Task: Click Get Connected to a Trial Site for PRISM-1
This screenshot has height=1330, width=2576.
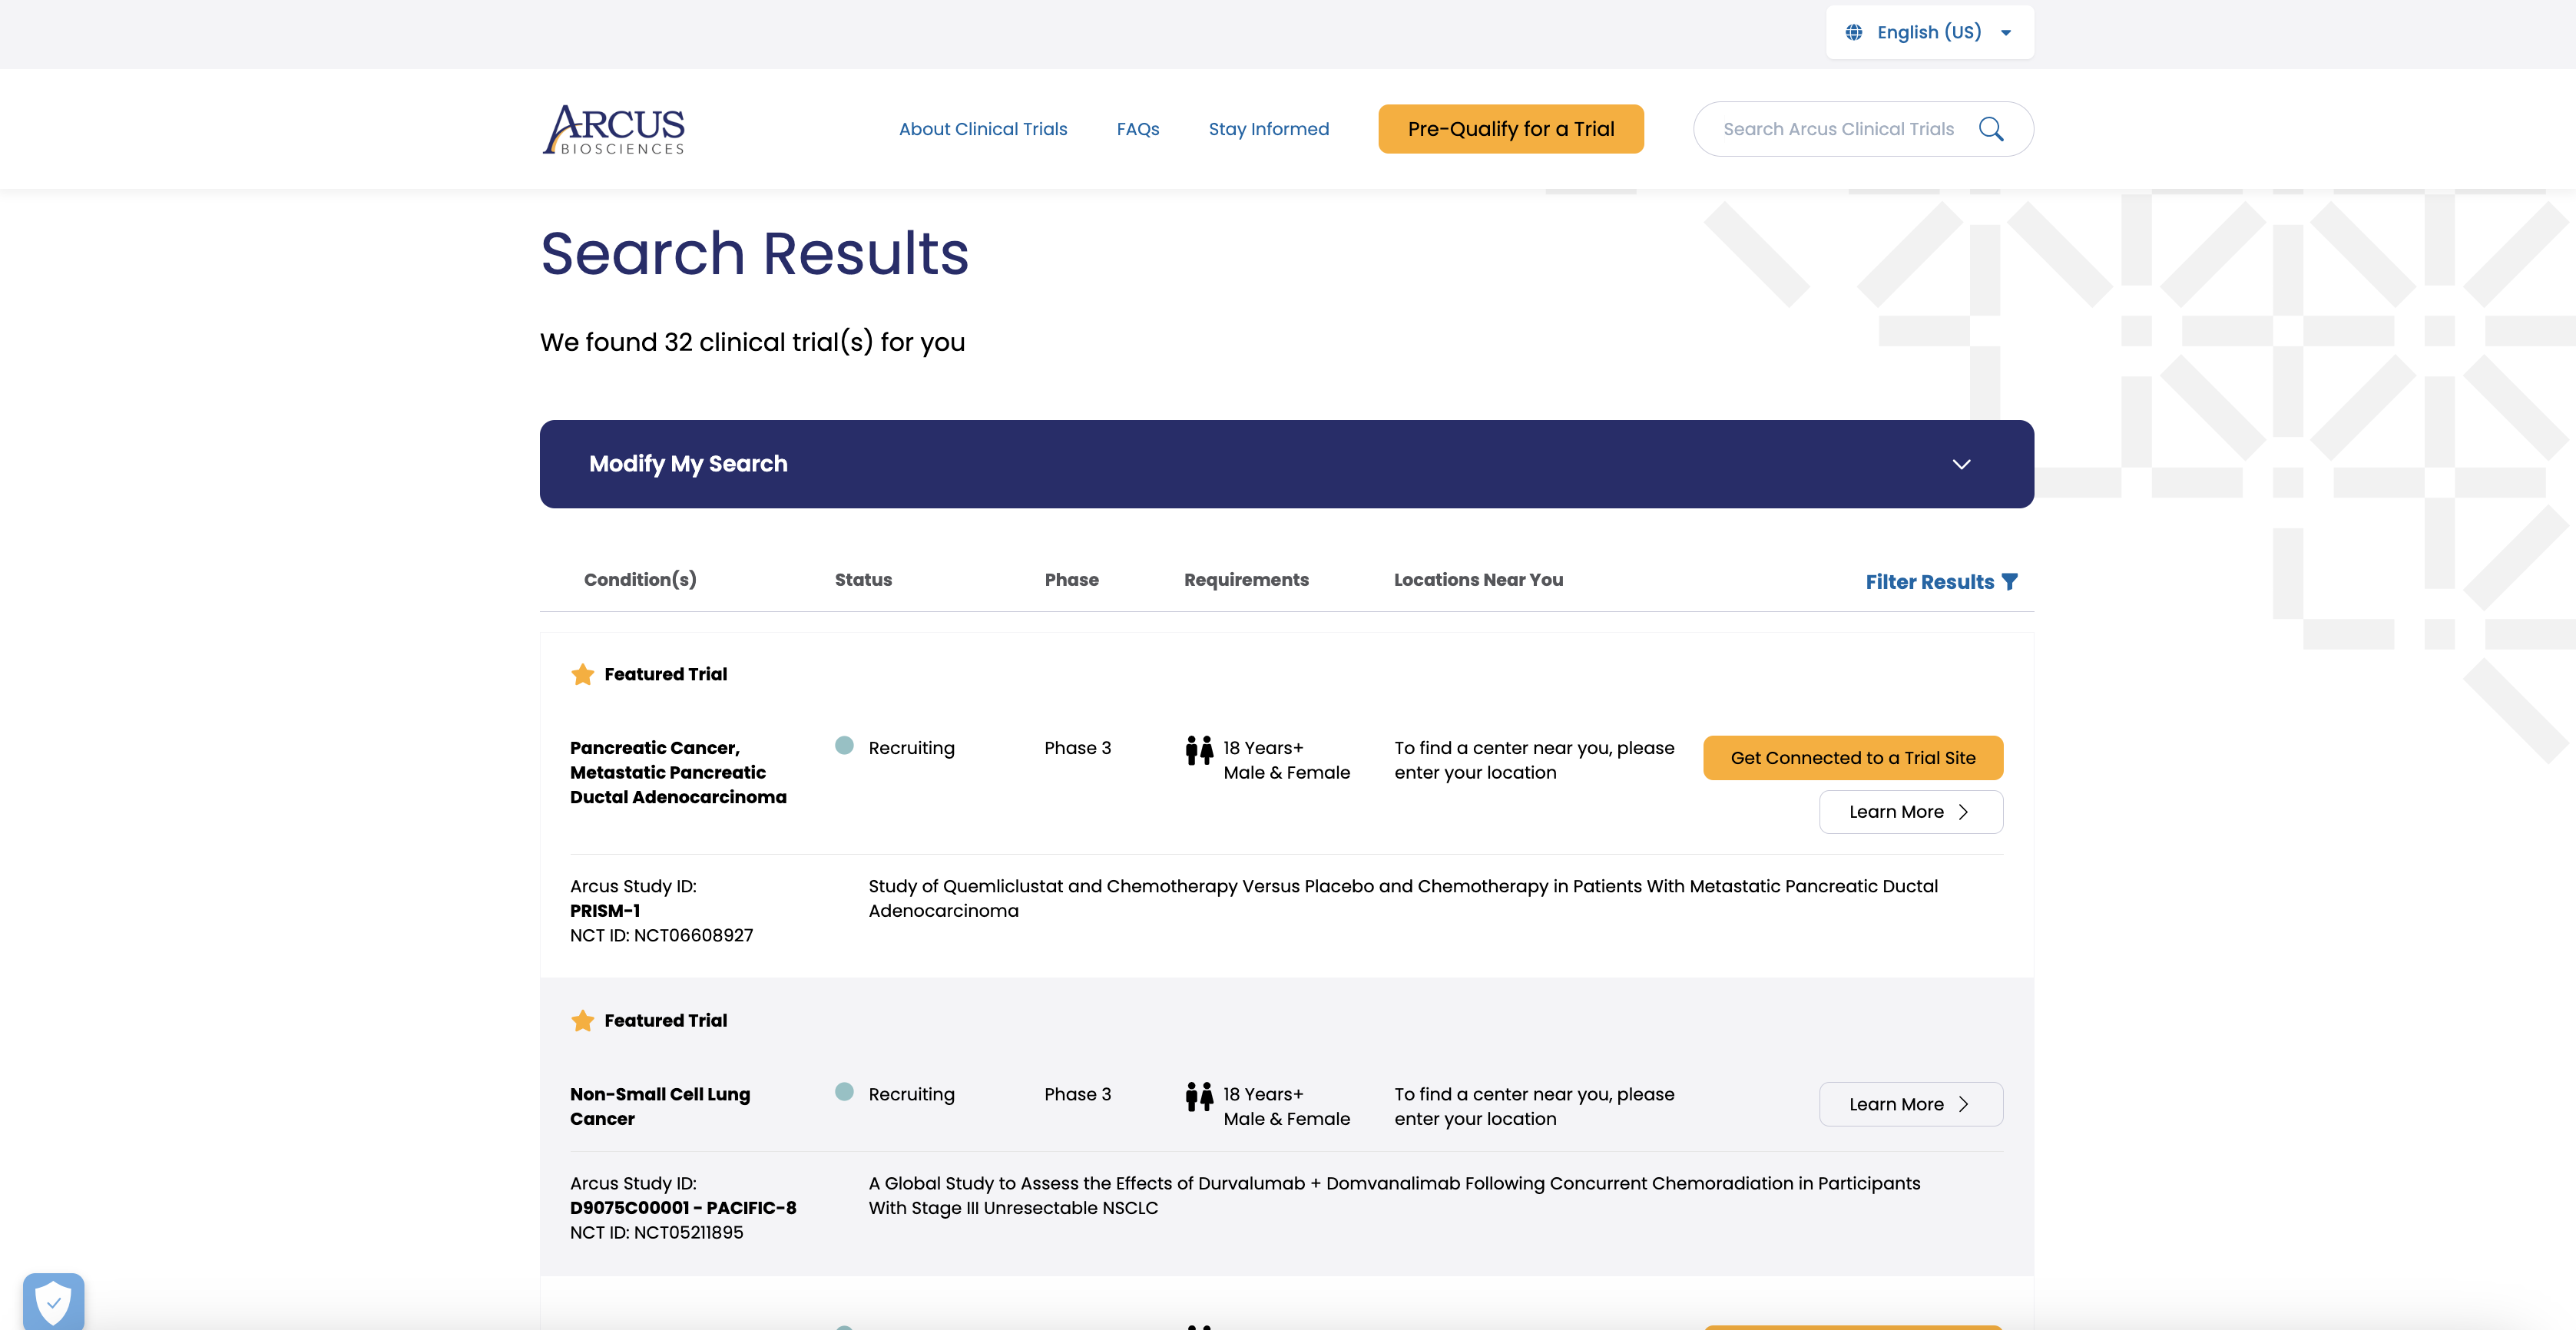Action: point(1852,758)
